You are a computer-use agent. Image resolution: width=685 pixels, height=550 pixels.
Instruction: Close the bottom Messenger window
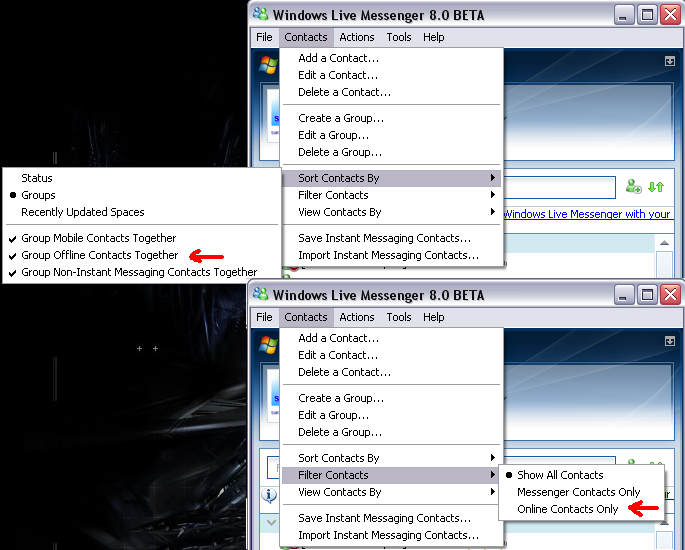(671, 295)
